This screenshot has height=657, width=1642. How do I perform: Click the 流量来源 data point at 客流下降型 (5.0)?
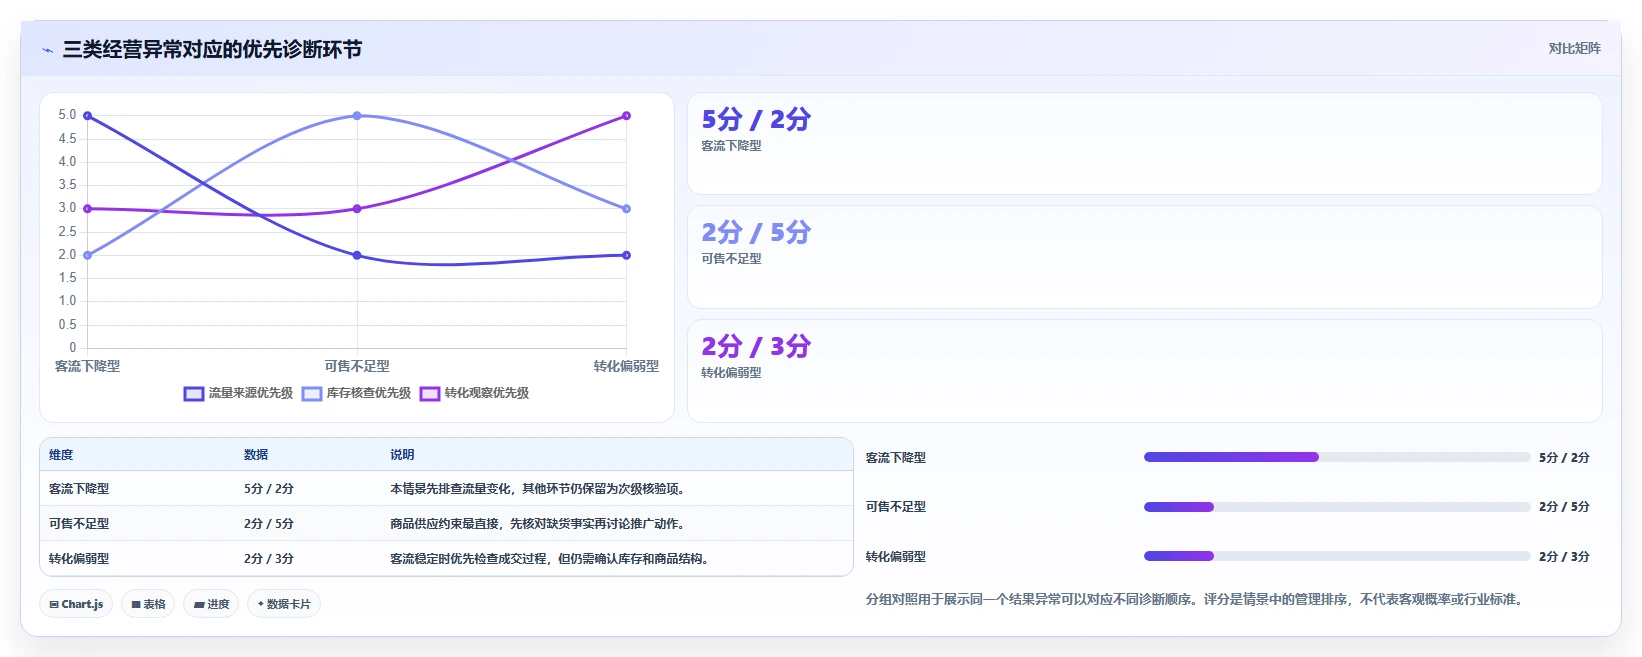(88, 116)
